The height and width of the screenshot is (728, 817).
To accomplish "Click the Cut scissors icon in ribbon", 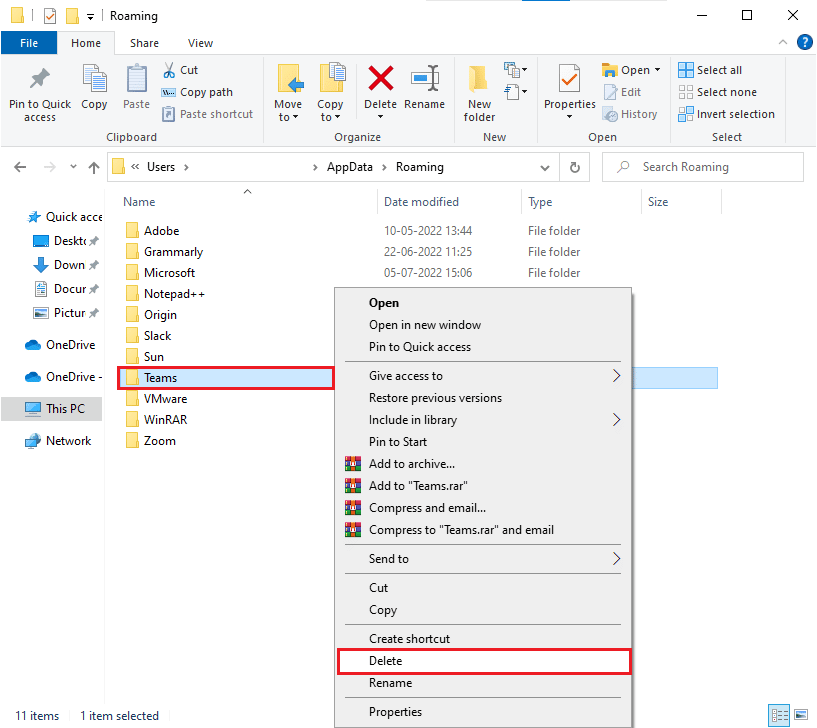I will click(169, 70).
